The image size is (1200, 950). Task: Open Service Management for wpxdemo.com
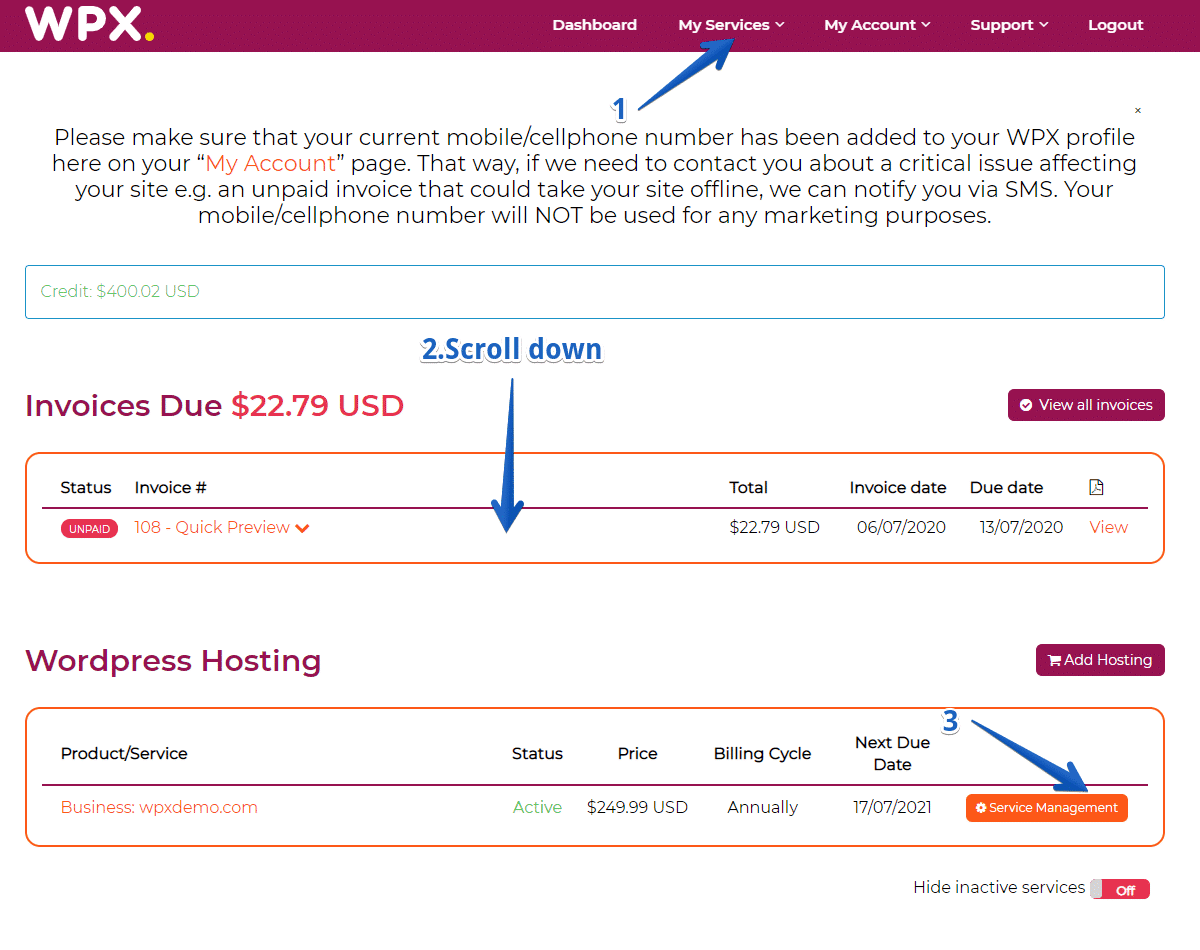1046,808
